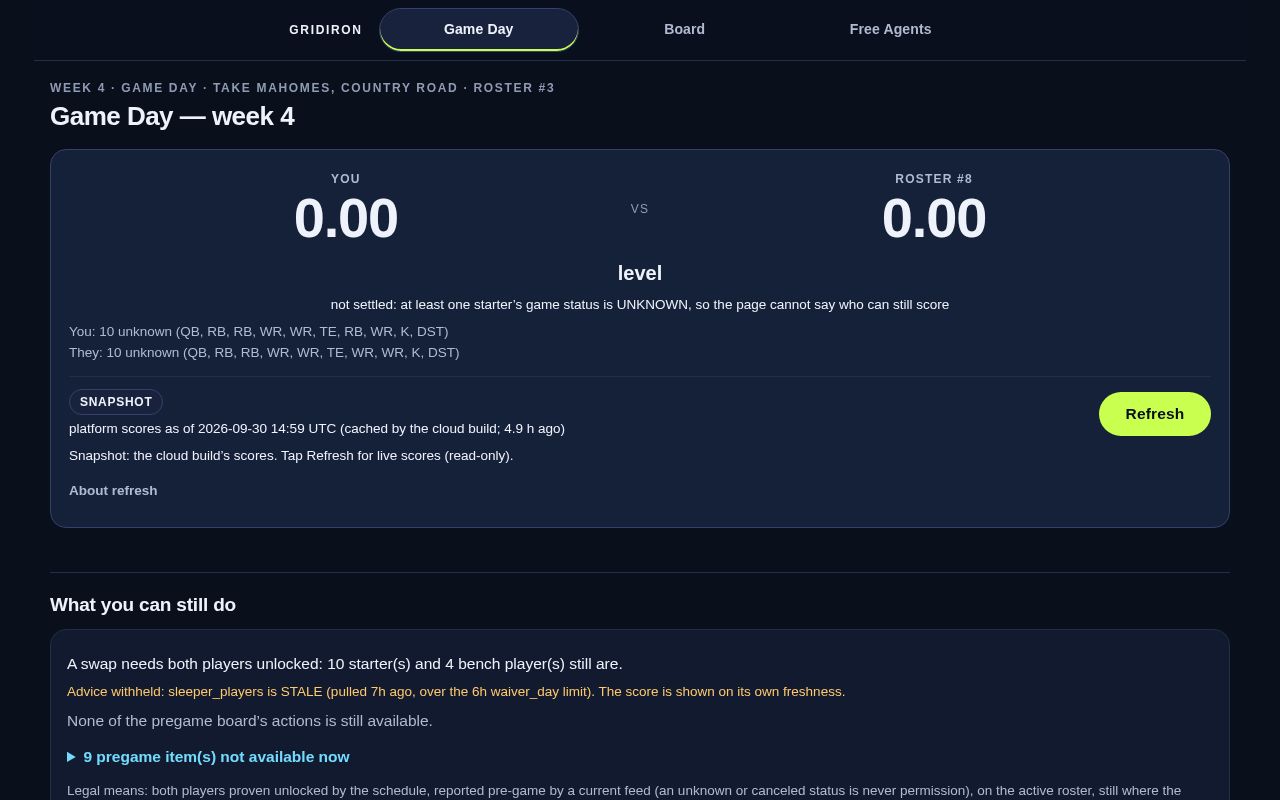The height and width of the screenshot is (800, 1280).
Task: Switch to the Board tab
Action: point(684,29)
